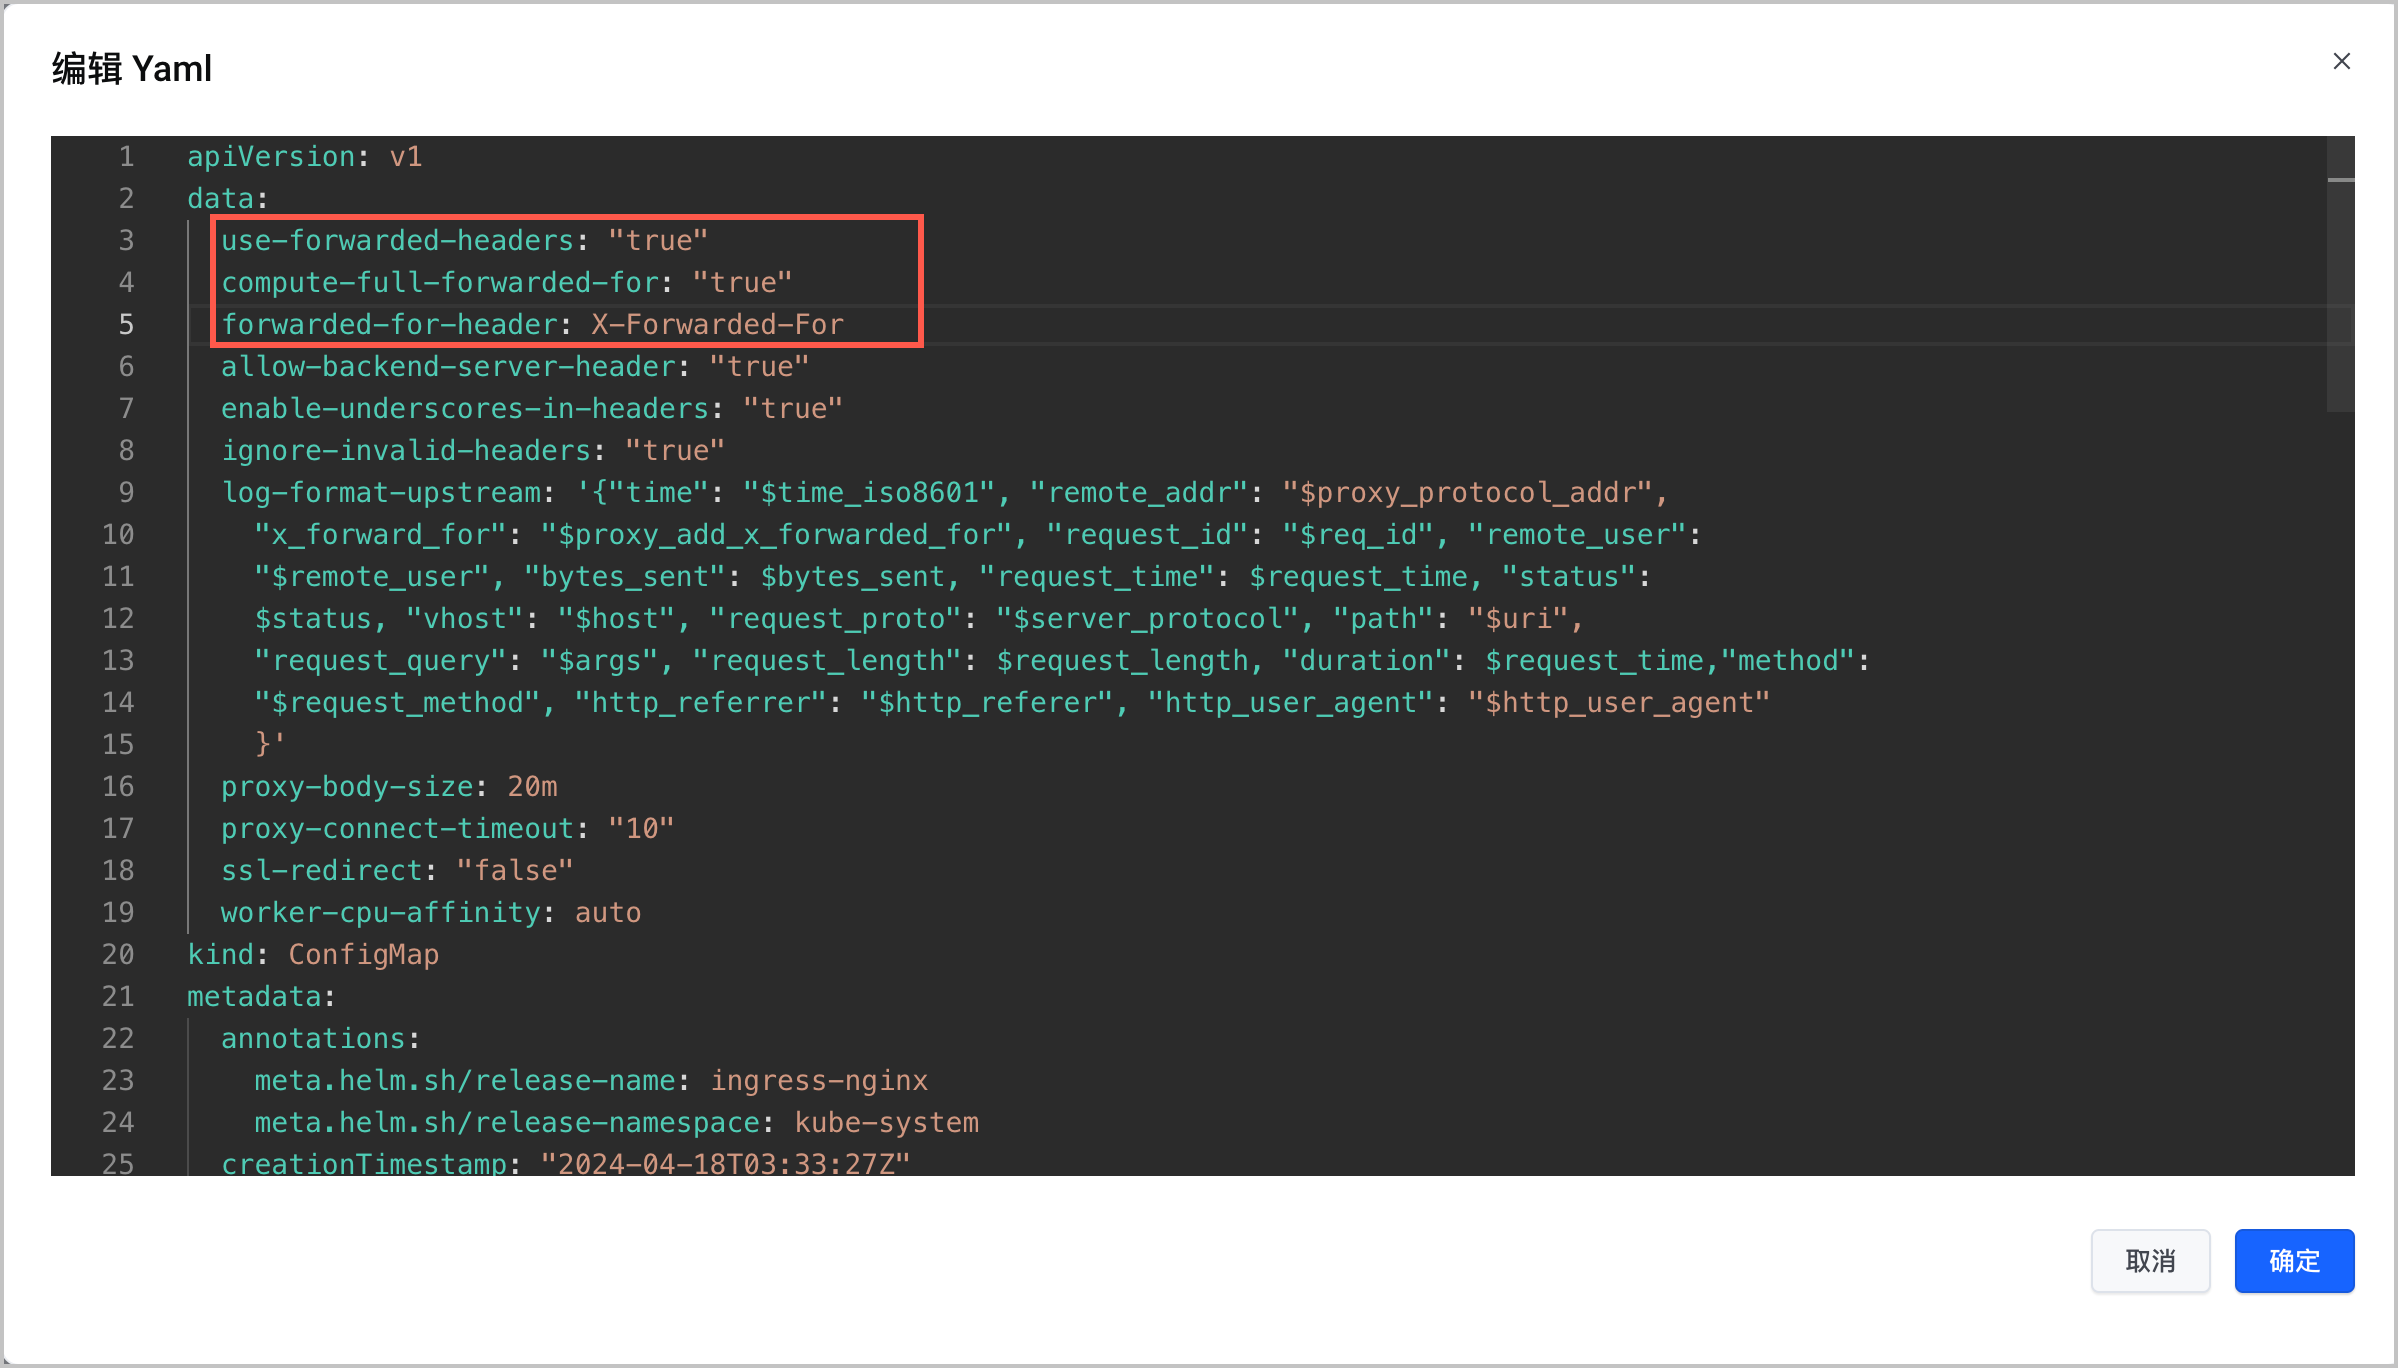Place cursor on apiVersion key
Screen dimensions: 2398x1368
[x=272, y=156]
